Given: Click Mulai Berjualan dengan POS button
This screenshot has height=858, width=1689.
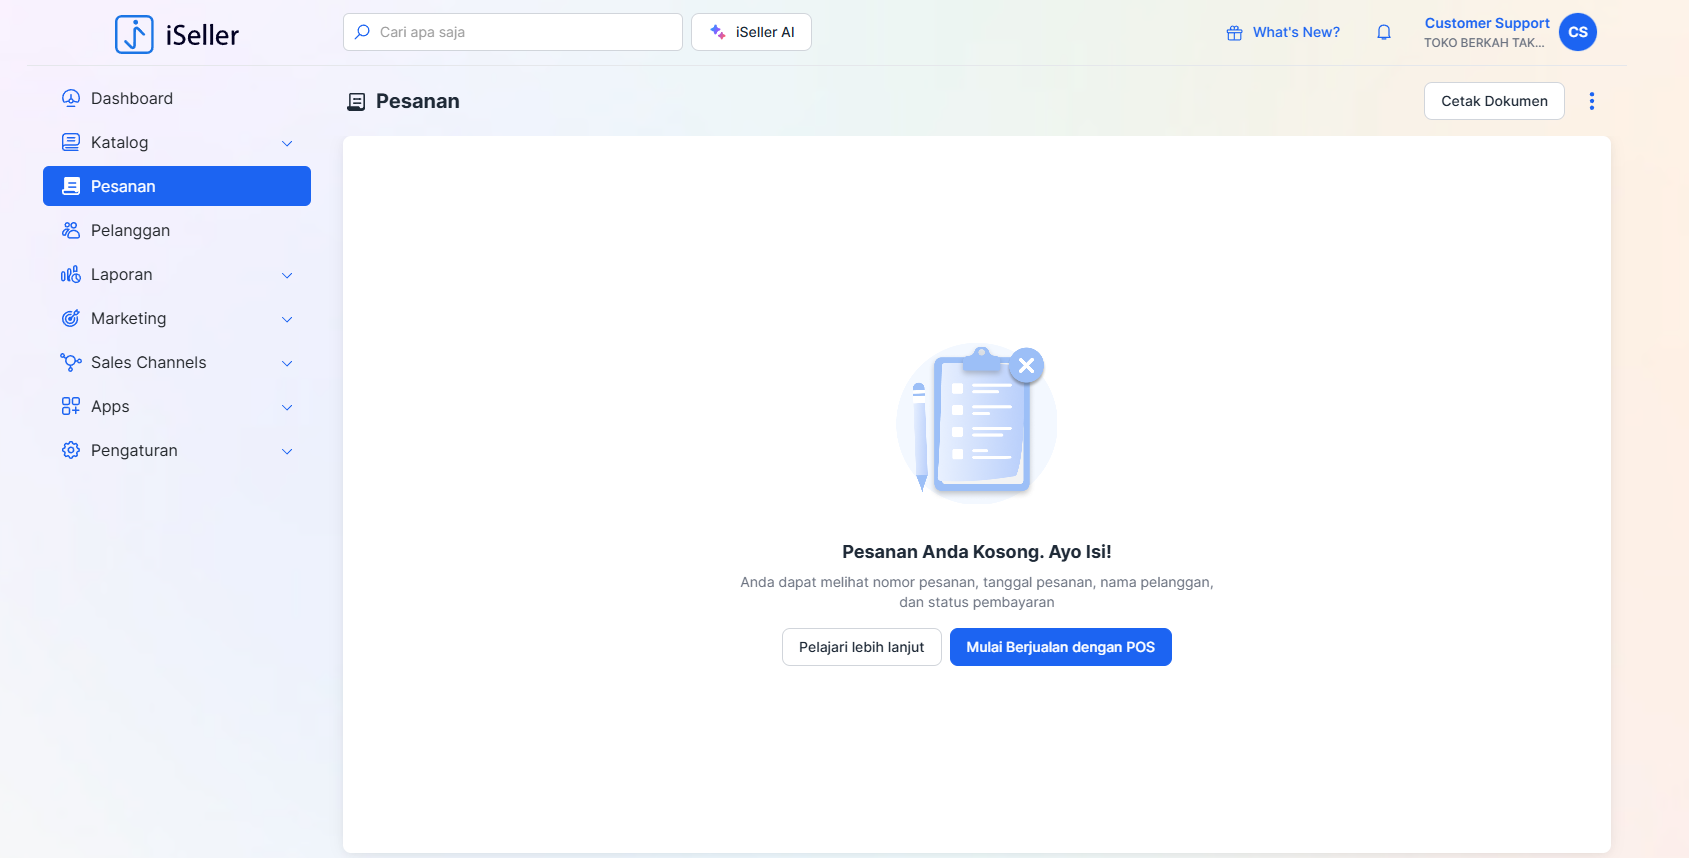Looking at the screenshot, I should pos(1060,647).
